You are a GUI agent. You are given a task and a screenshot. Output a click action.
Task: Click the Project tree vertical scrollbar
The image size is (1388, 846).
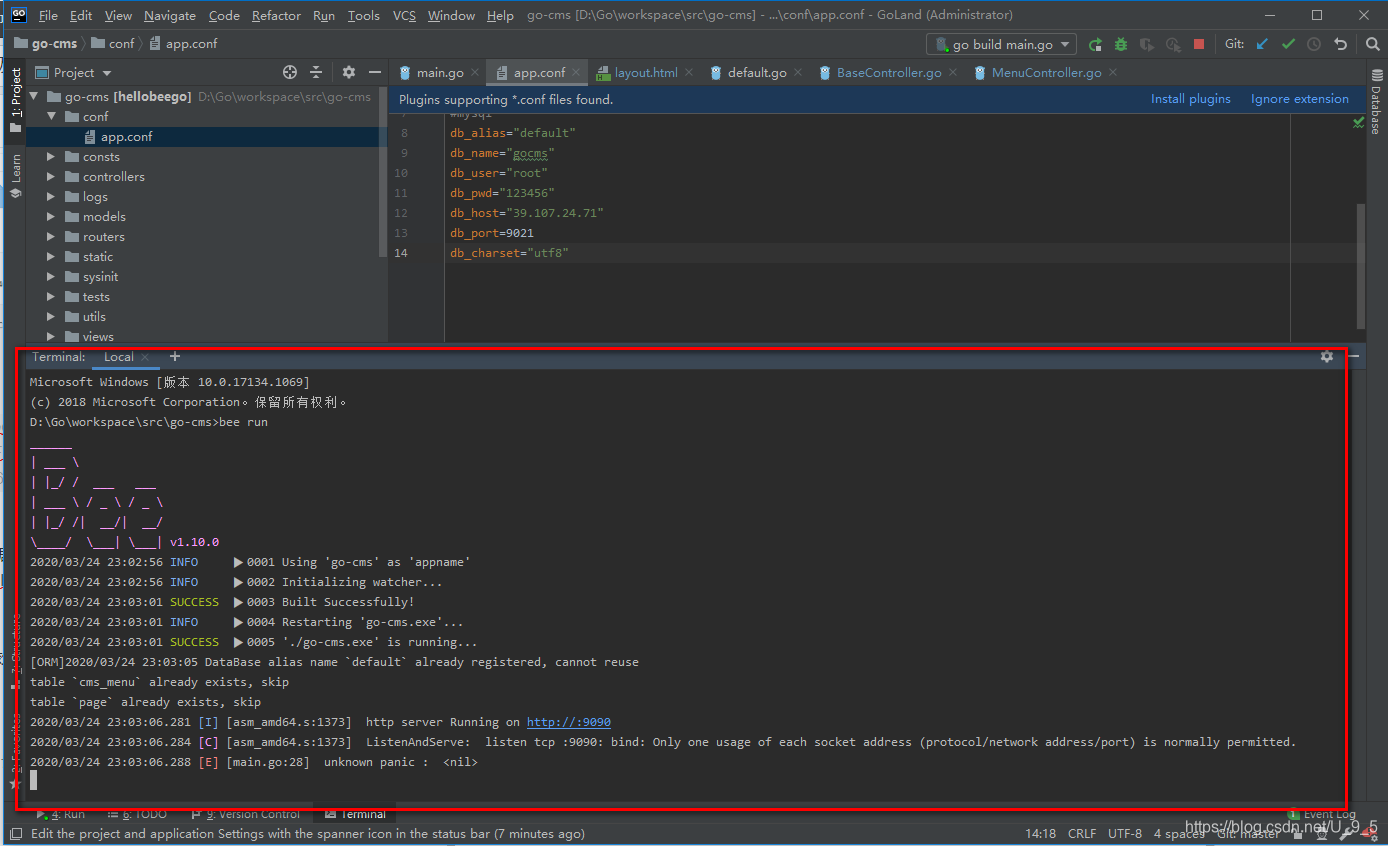pos(383,170)
